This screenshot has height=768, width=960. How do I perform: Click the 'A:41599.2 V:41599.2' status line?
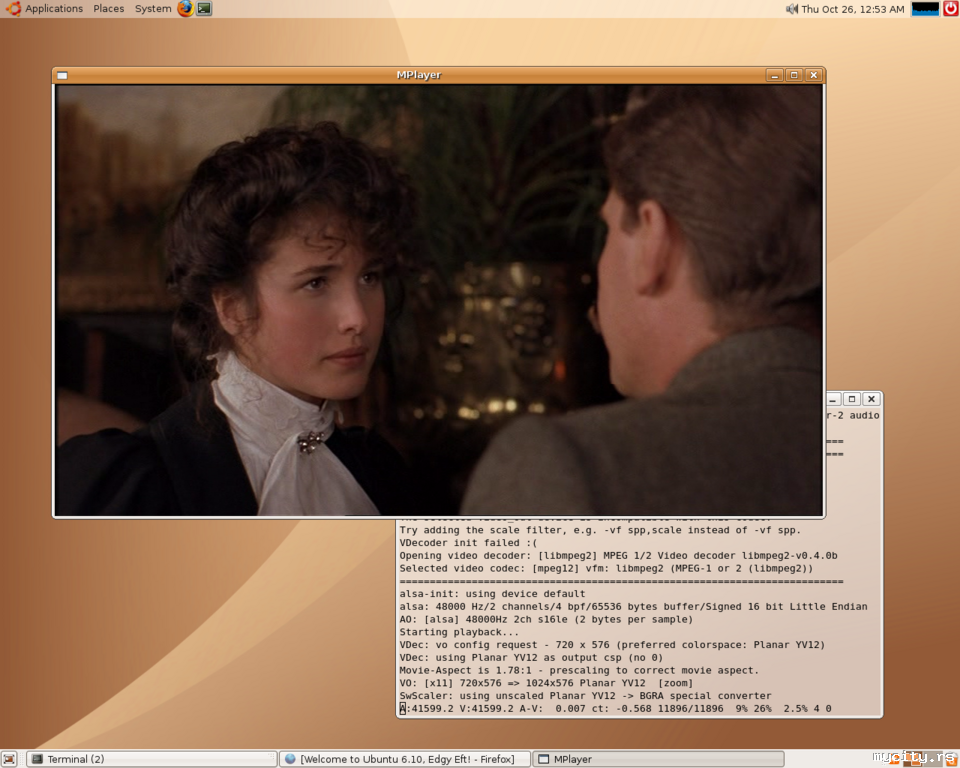615,709
